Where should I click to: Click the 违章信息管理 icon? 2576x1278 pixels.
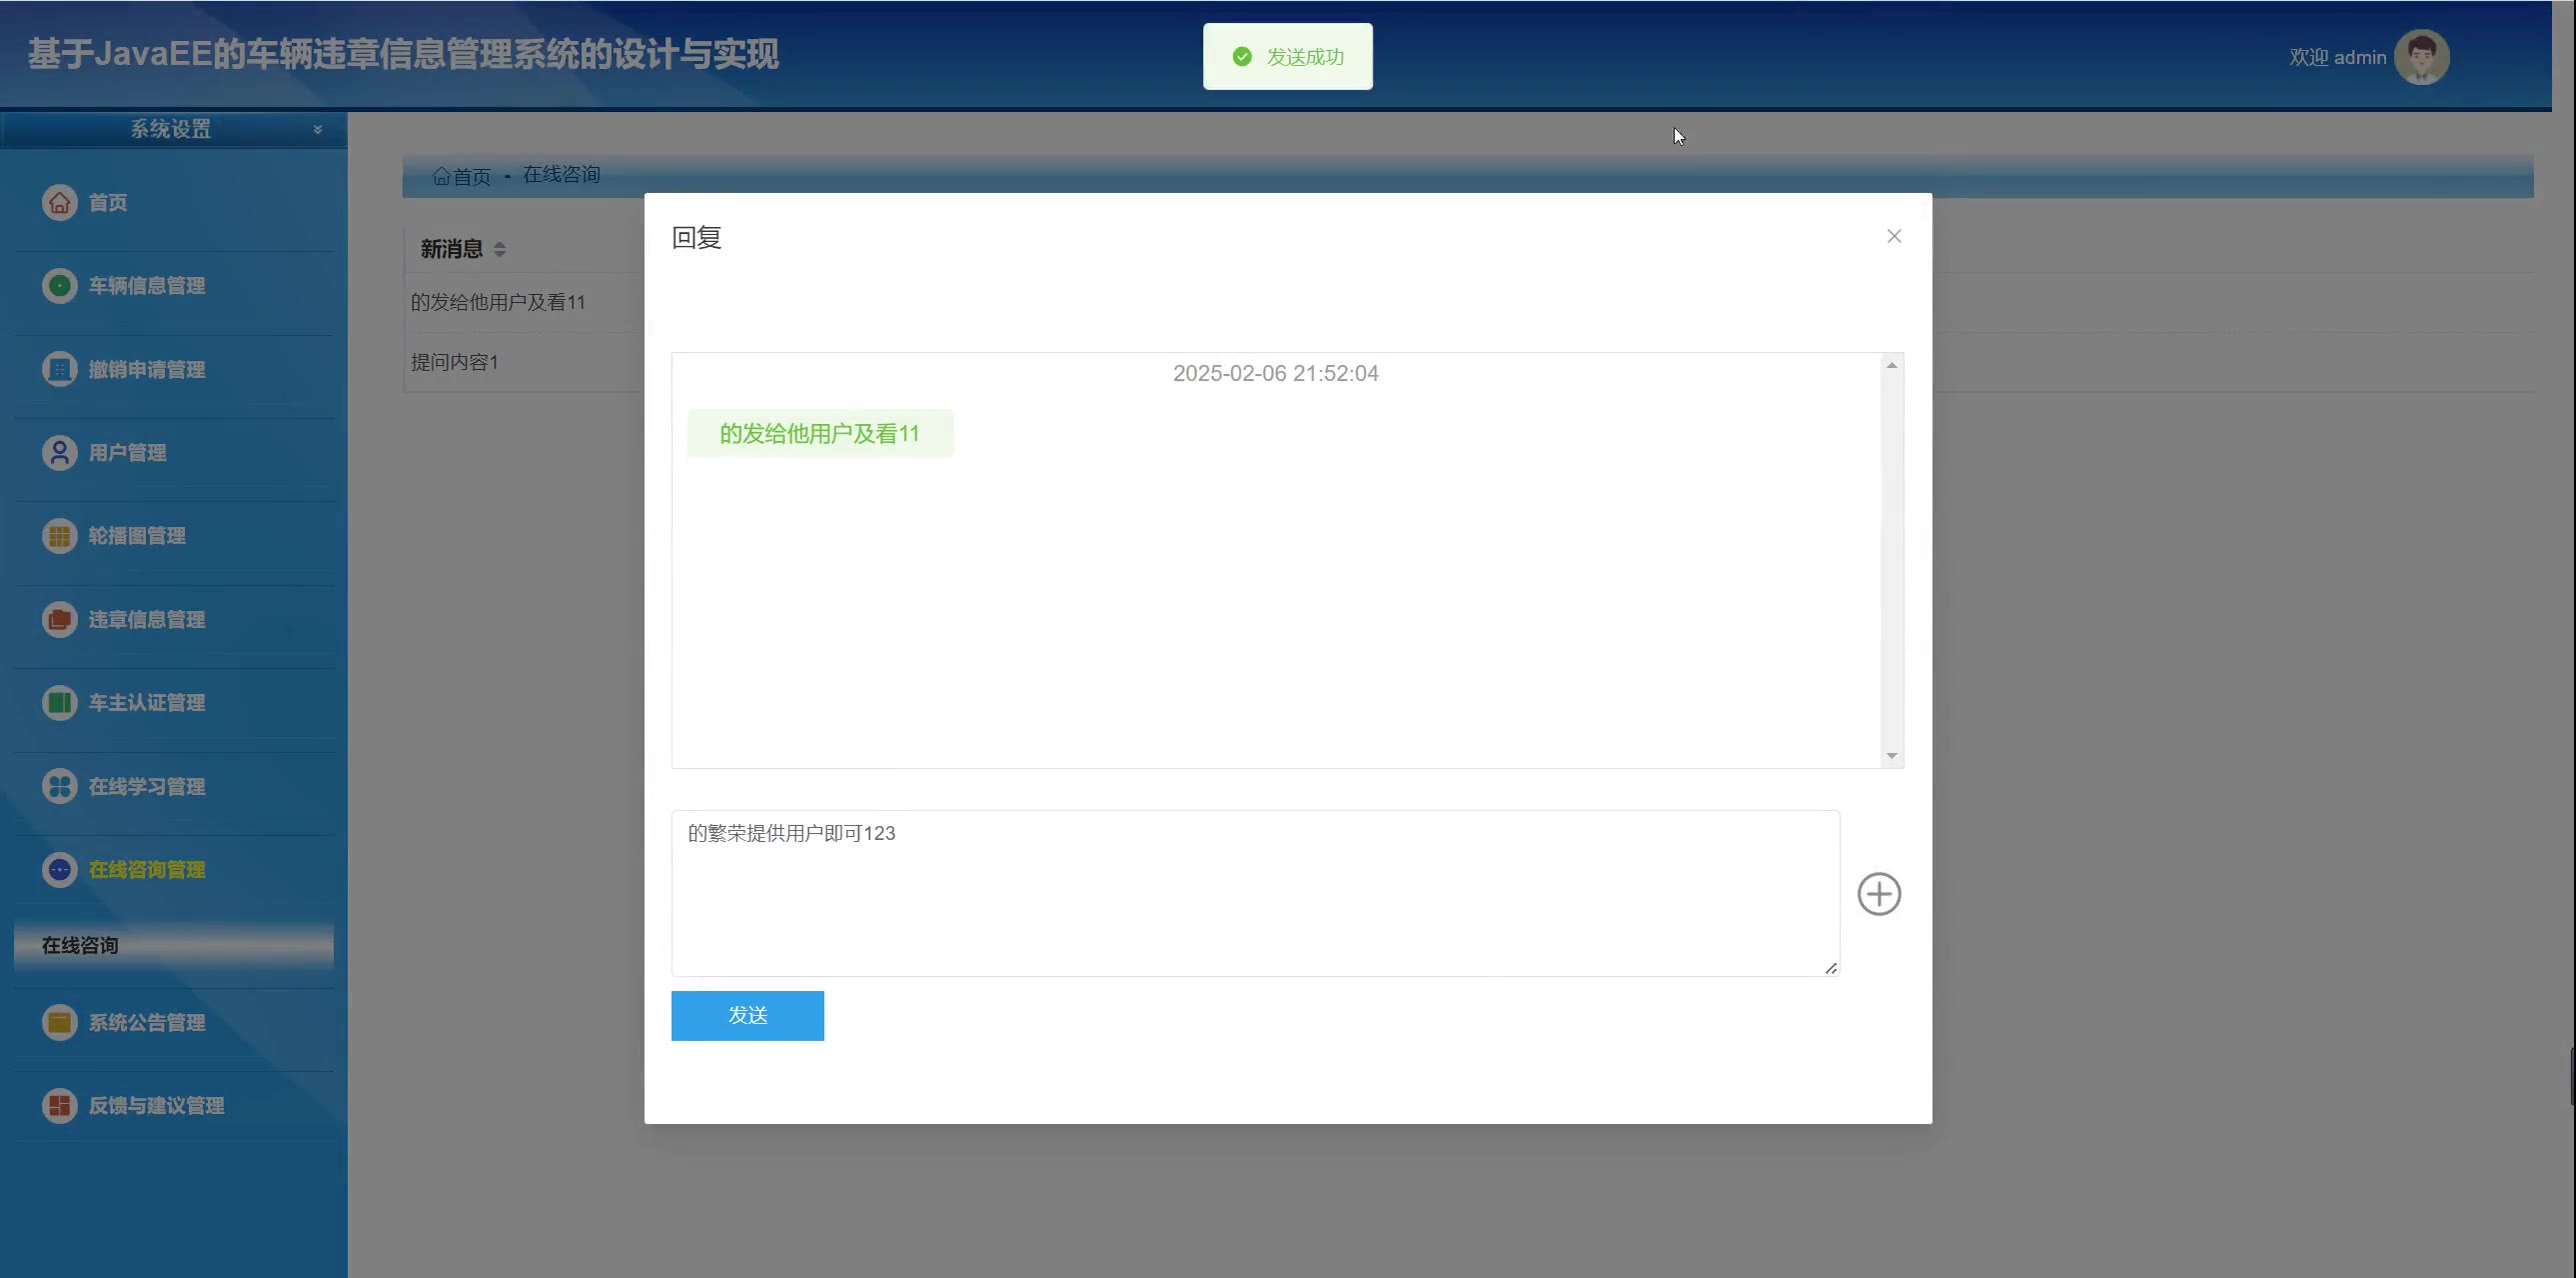click(60, 620)
